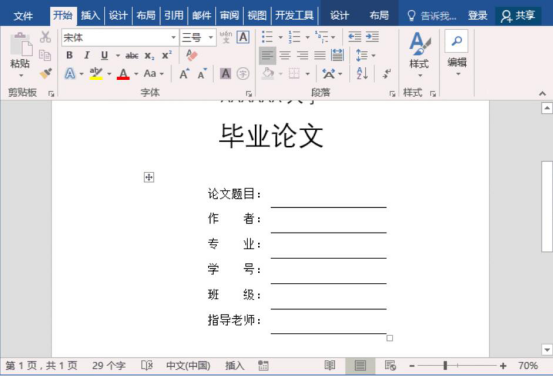554x376 pixels.
Task: Open Font dialog launcher
Action: tap(249, 93)
